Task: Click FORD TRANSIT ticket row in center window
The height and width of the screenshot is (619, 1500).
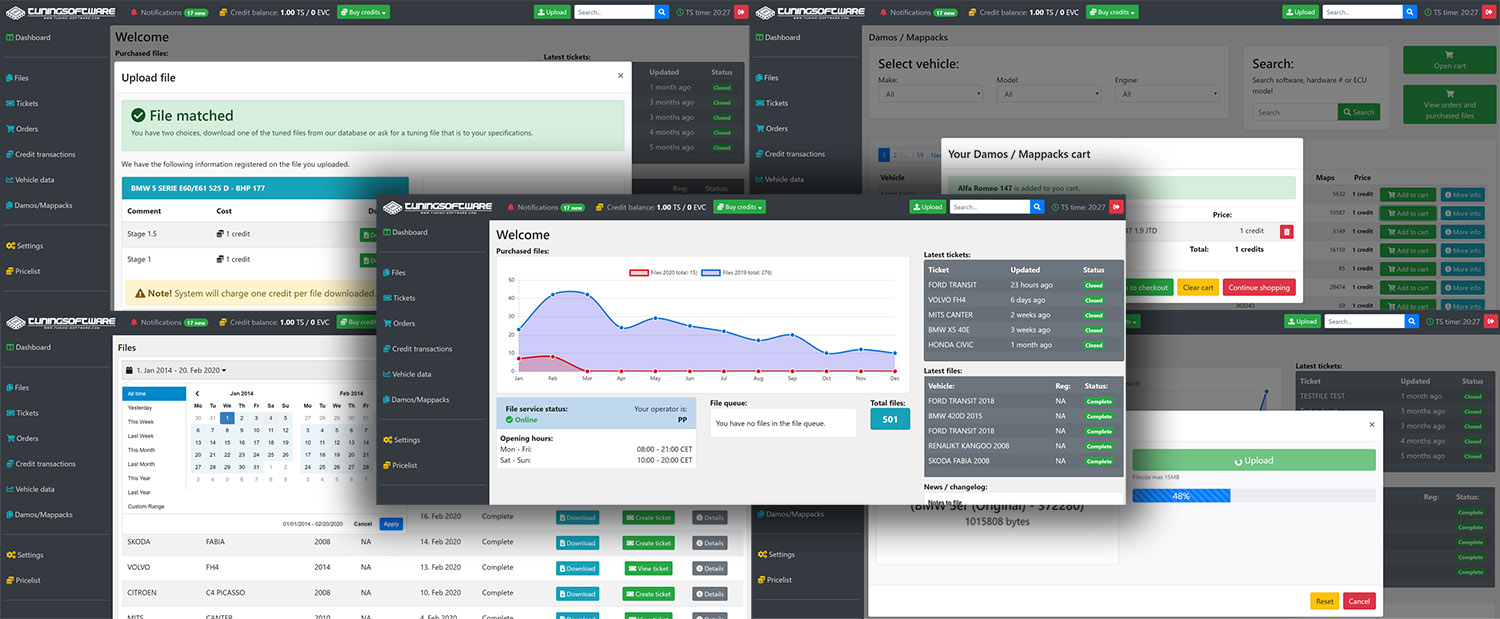Action: [x=1023, y=285]
